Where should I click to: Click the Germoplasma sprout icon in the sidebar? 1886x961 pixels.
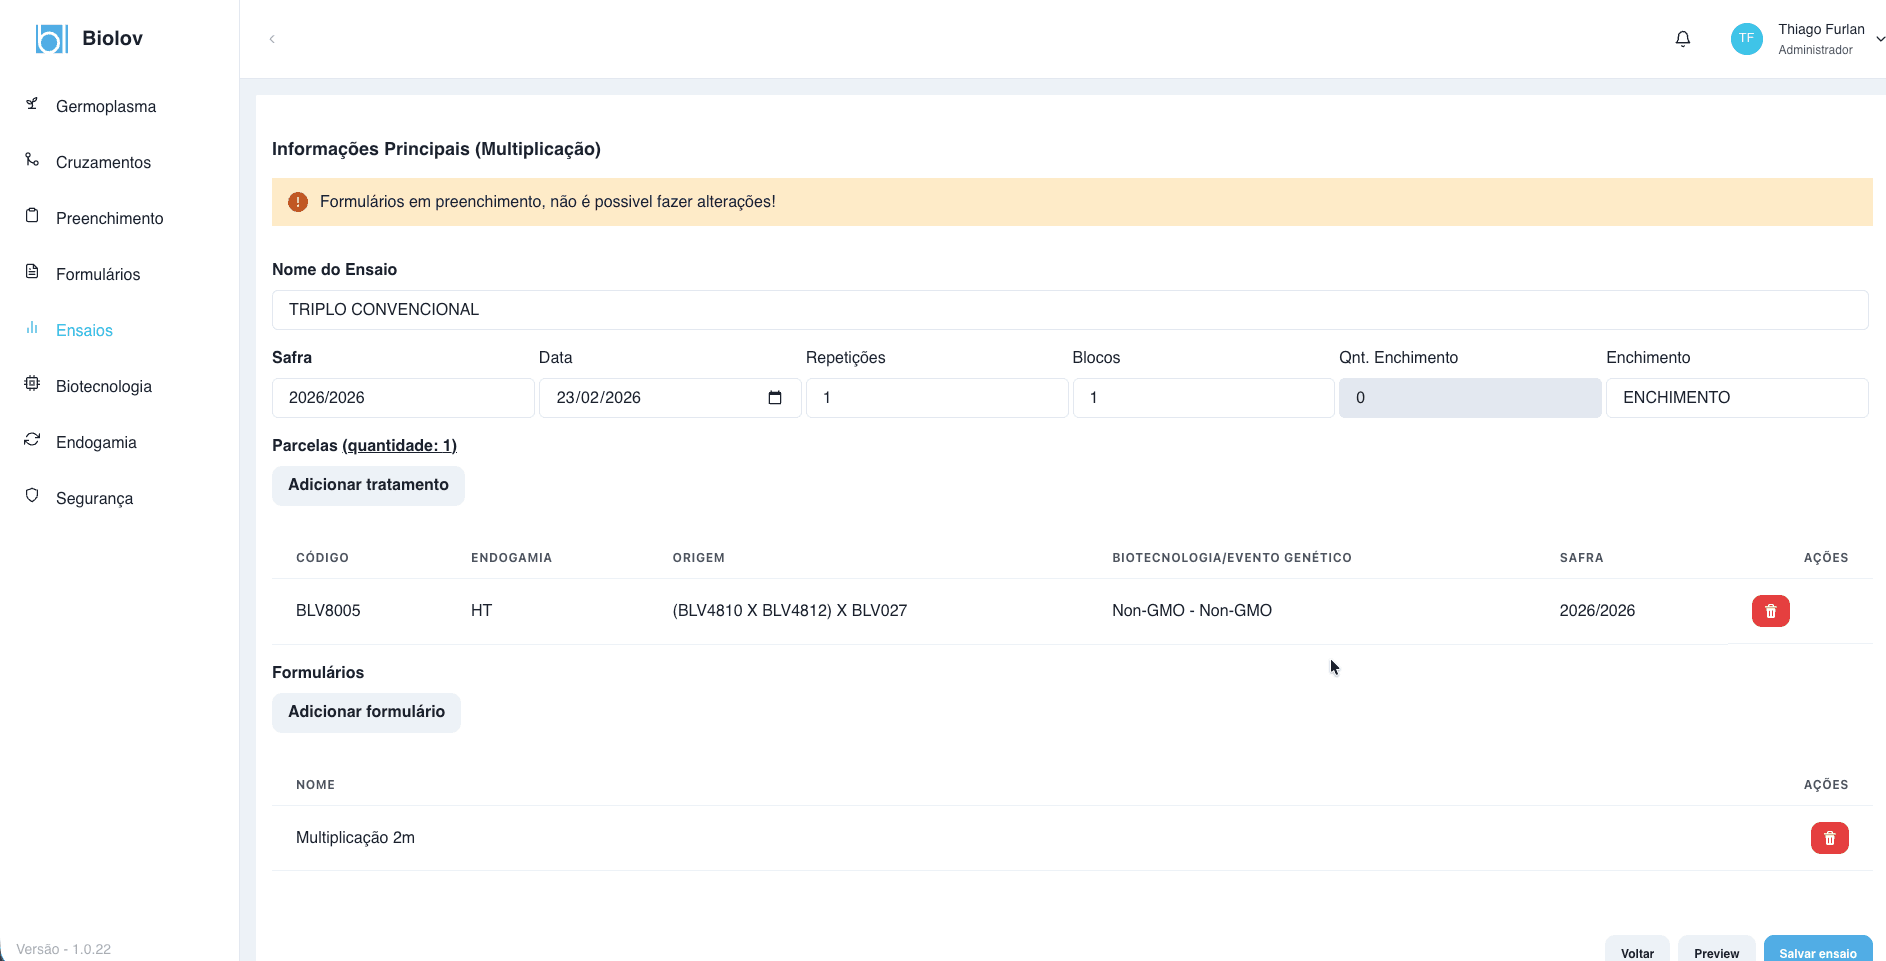(32, 104)
